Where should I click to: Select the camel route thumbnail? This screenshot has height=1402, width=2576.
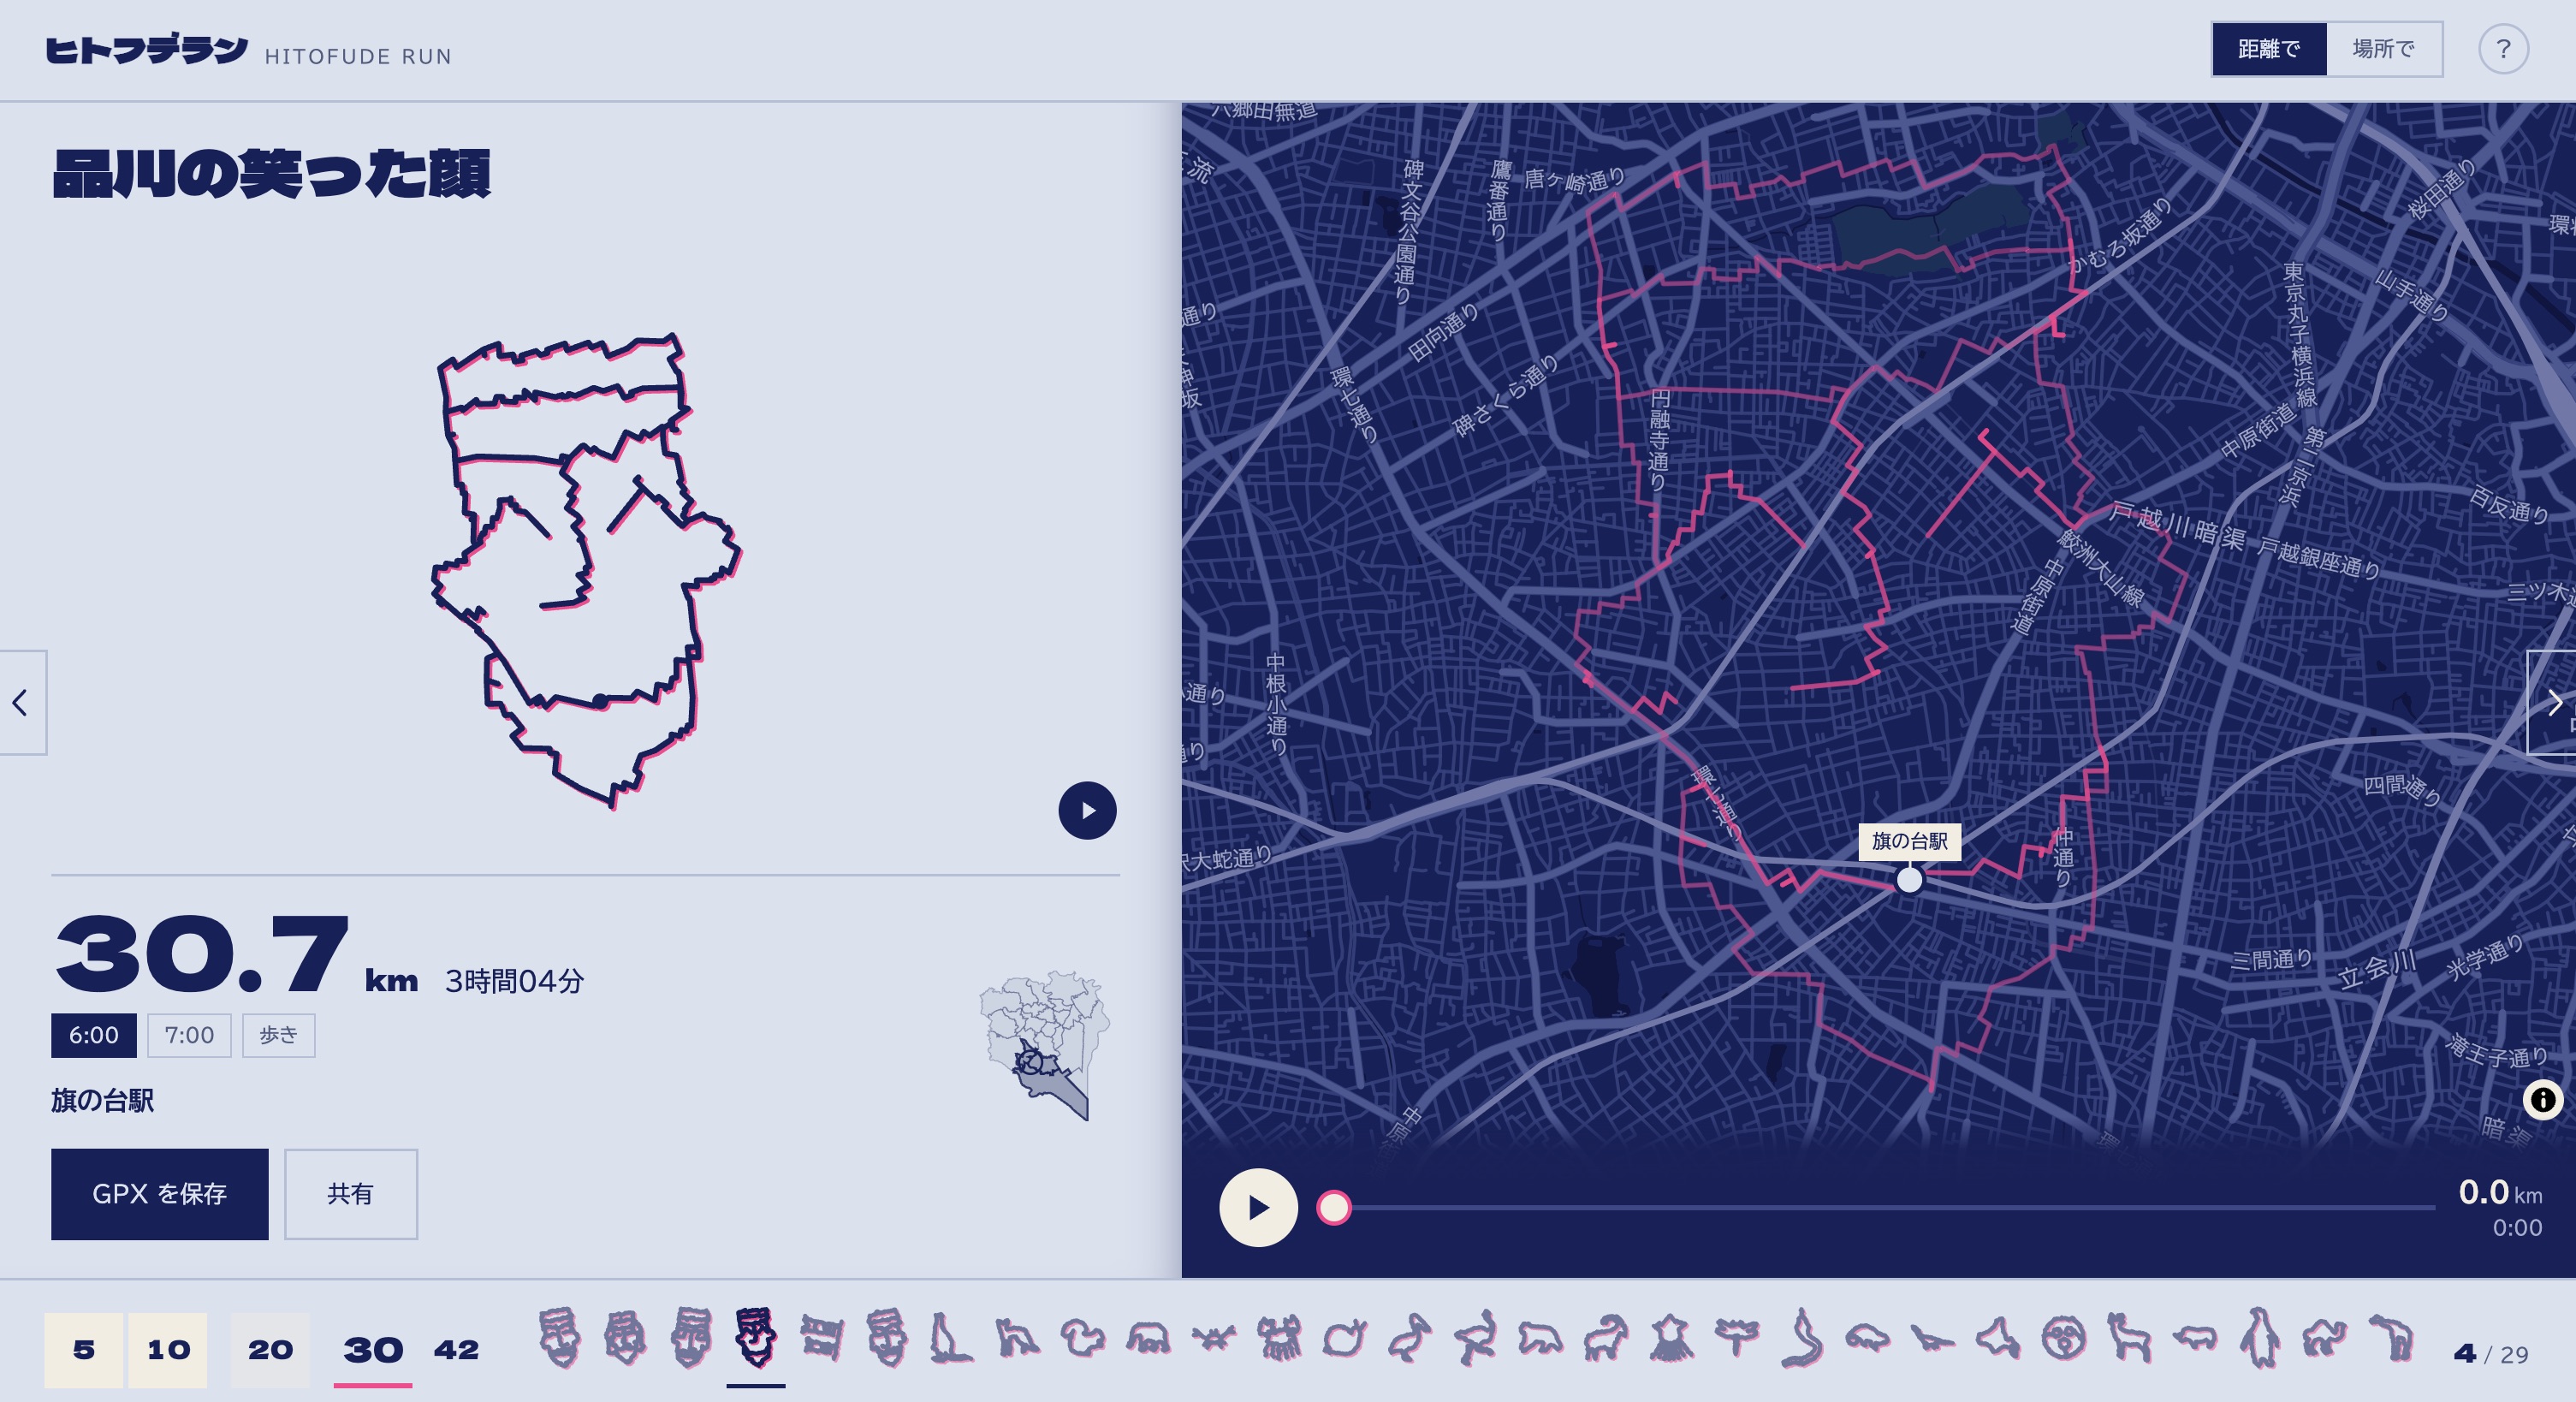point(2325,1337)
